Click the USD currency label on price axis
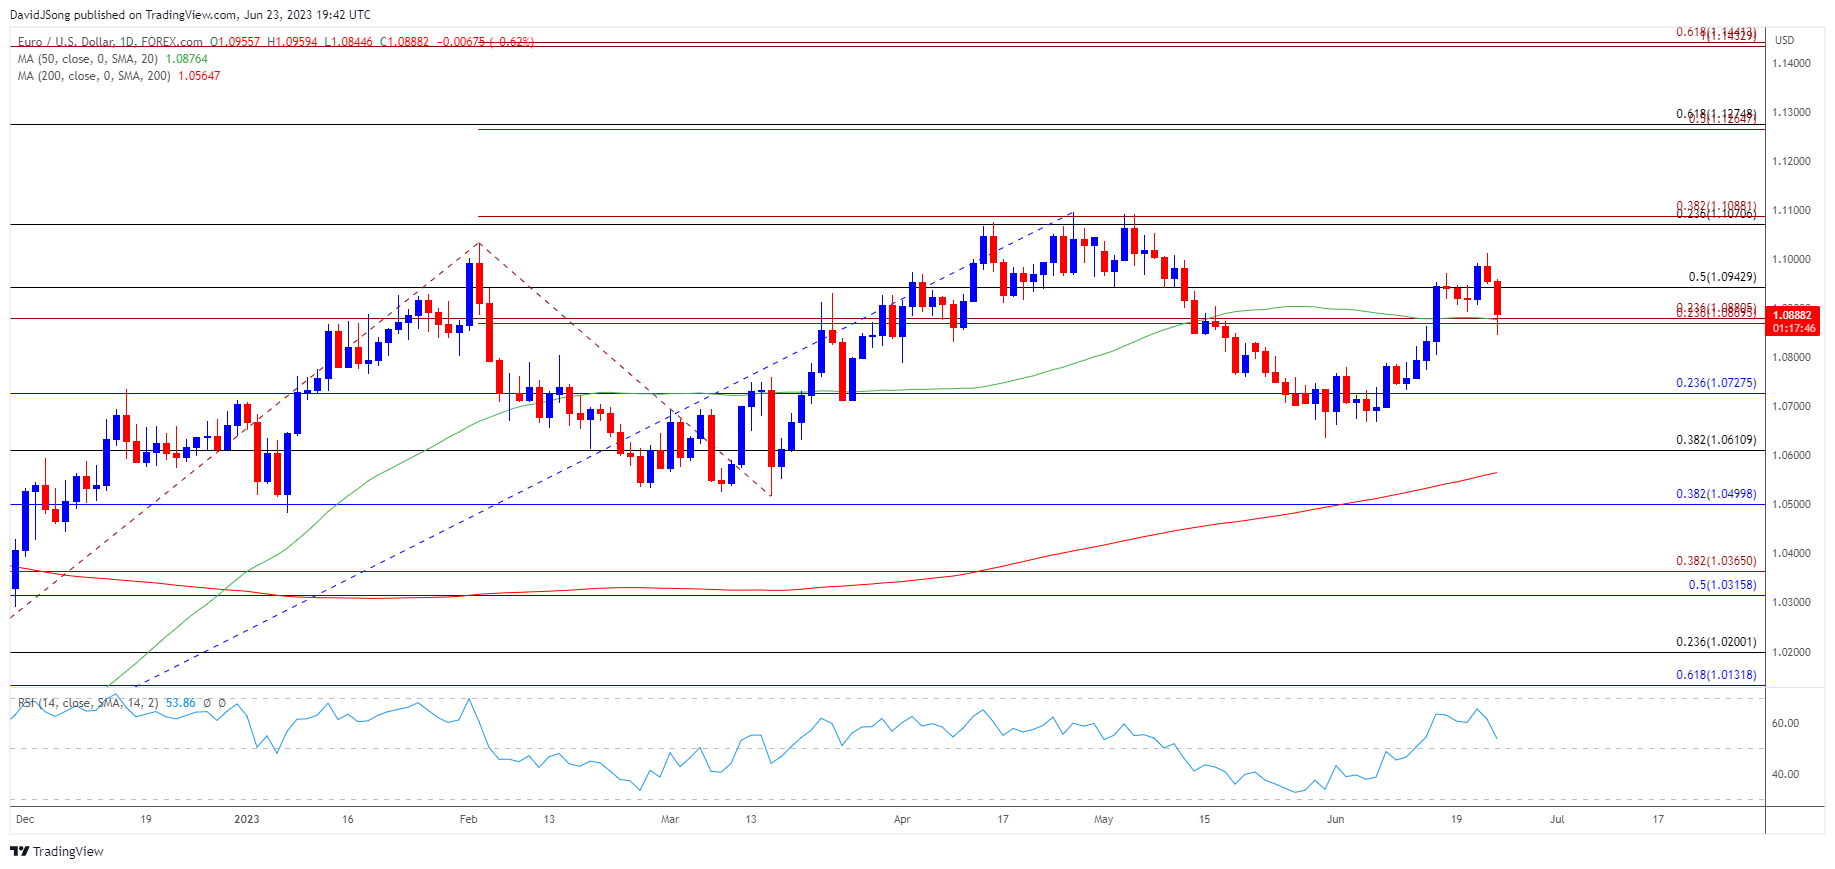The height and width of the screenshot is (869, 1835). 1784,40
